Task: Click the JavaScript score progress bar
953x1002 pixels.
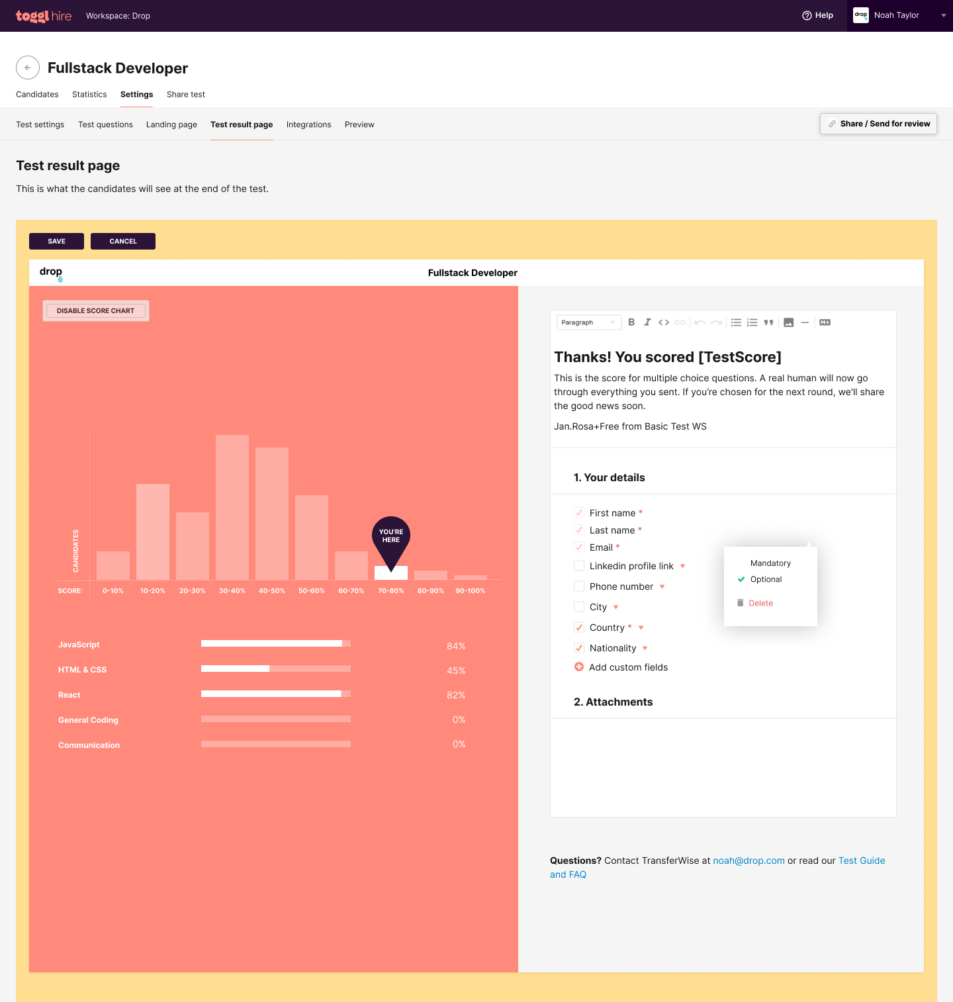Action: coord(275,645)
